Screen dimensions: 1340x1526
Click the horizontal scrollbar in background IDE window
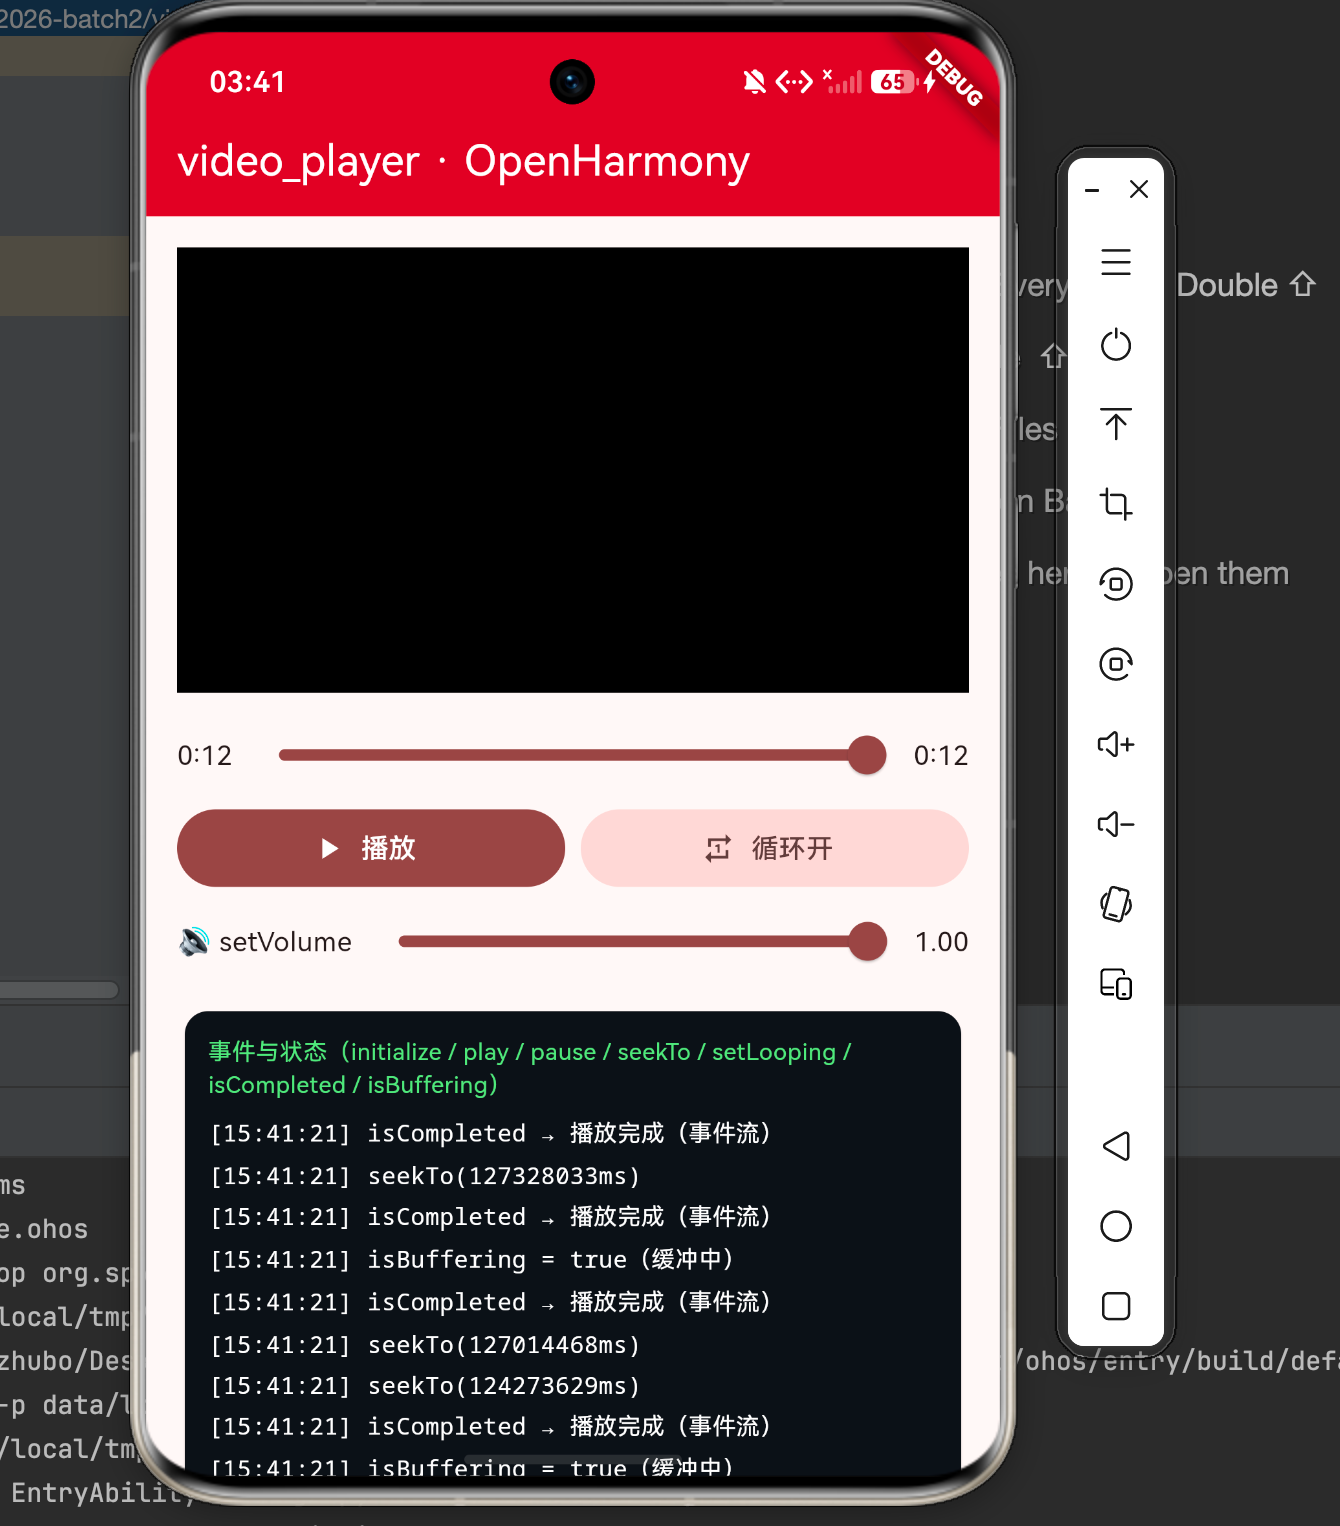59,990
